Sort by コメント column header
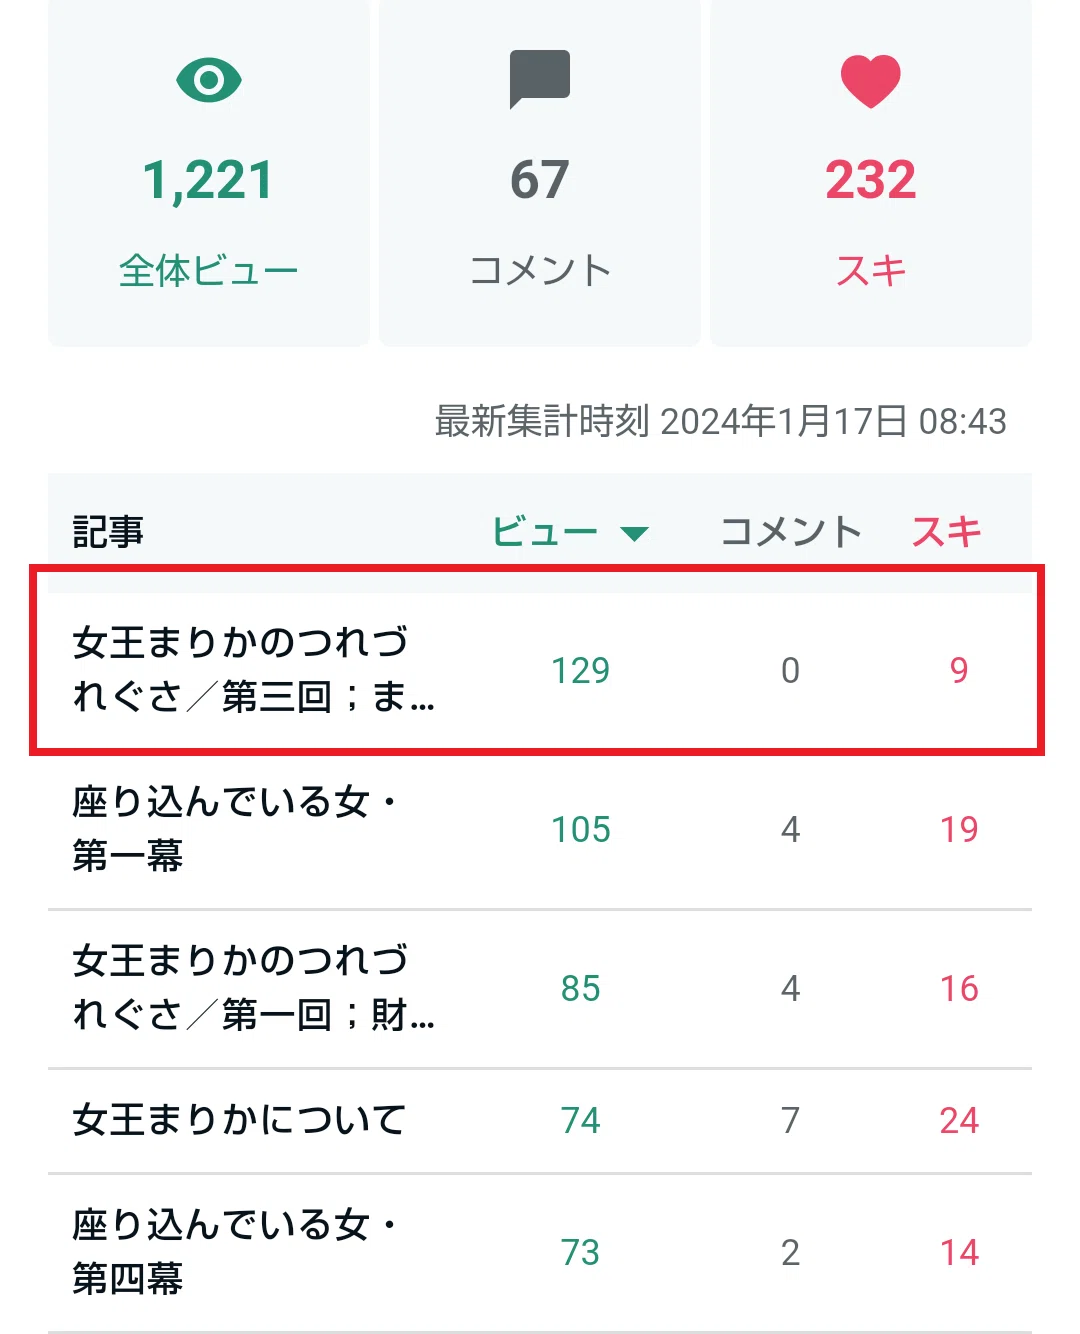Image resolution: width=1080 pixels, height=1334 pixels. 790,531
